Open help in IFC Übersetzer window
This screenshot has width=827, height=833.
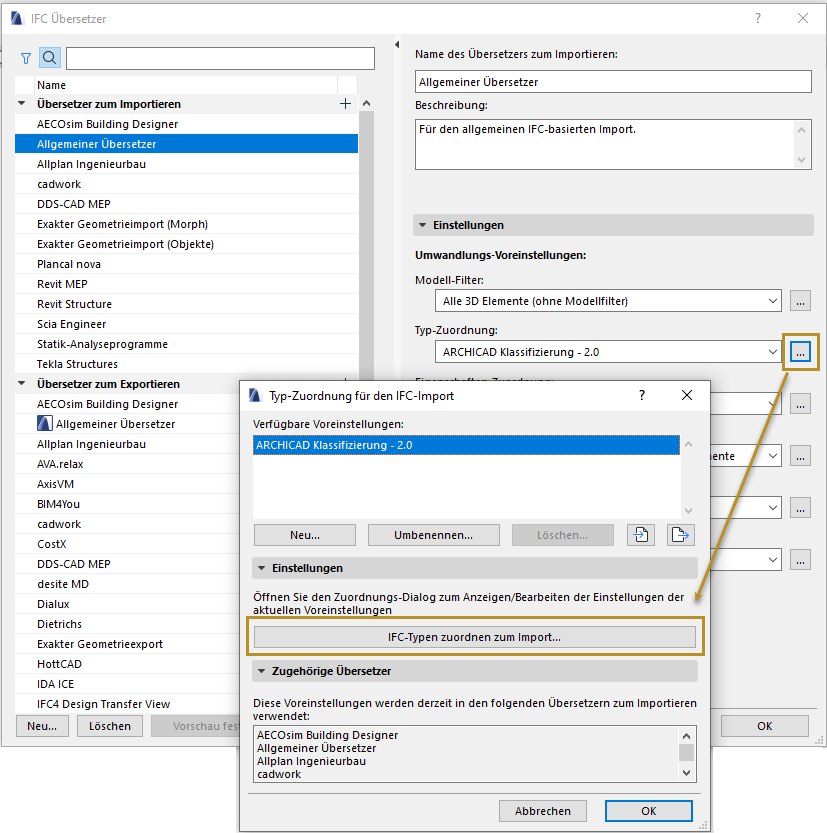pyautogui.click(x=758, y=19)
